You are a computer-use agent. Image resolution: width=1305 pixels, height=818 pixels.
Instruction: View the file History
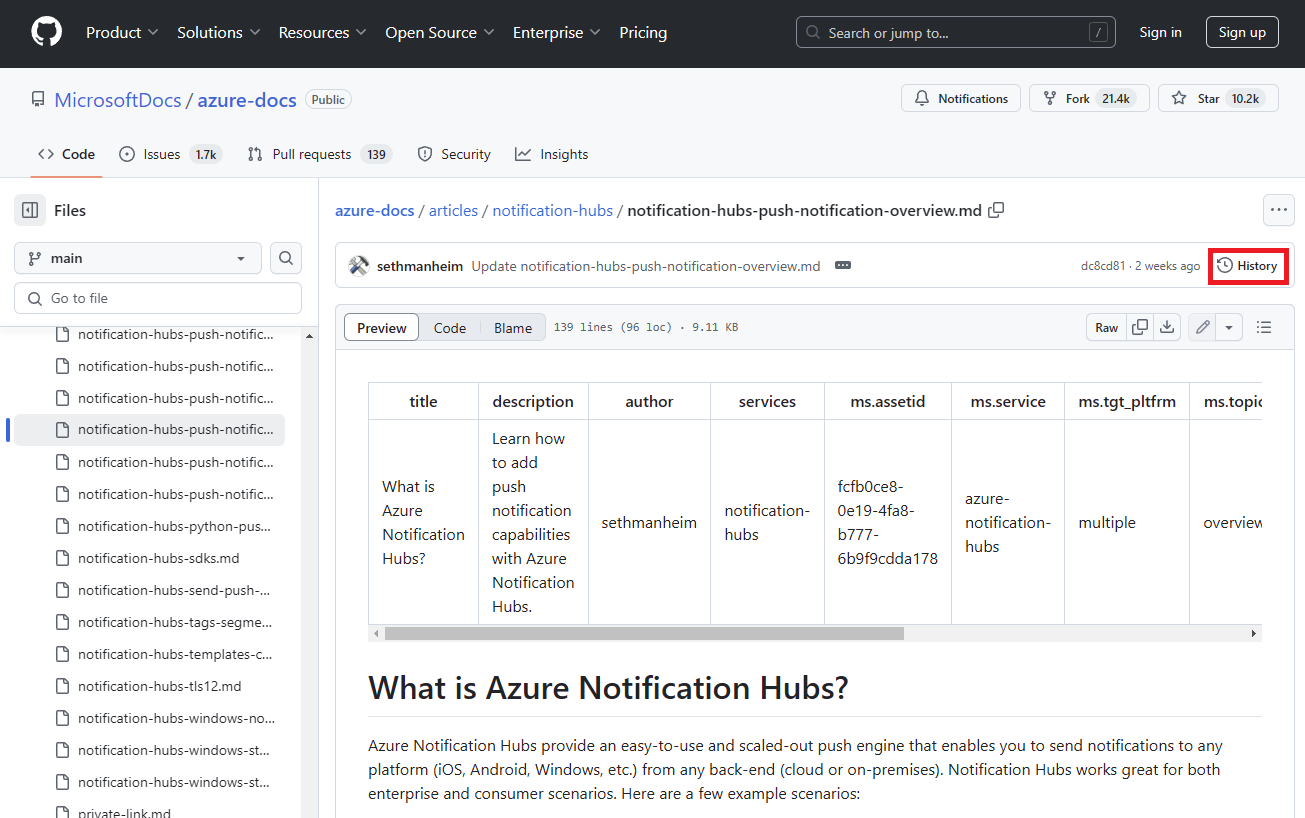pos(1248,265)
